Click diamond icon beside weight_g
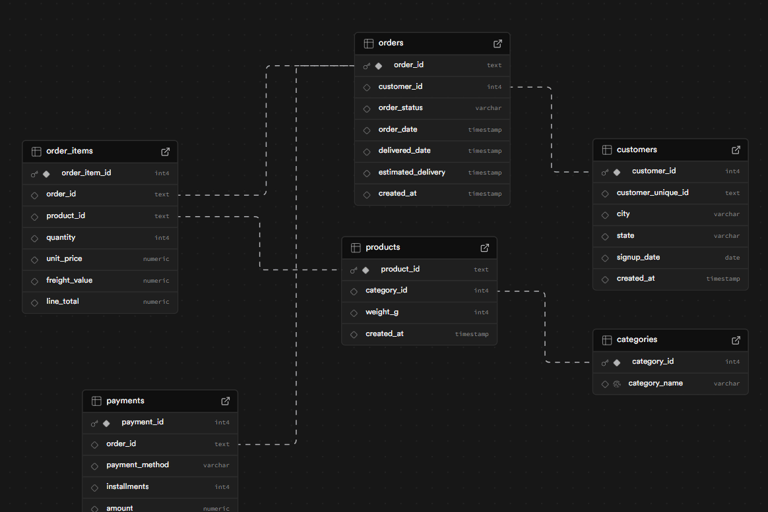768x512 pixels. pos(354,313)
